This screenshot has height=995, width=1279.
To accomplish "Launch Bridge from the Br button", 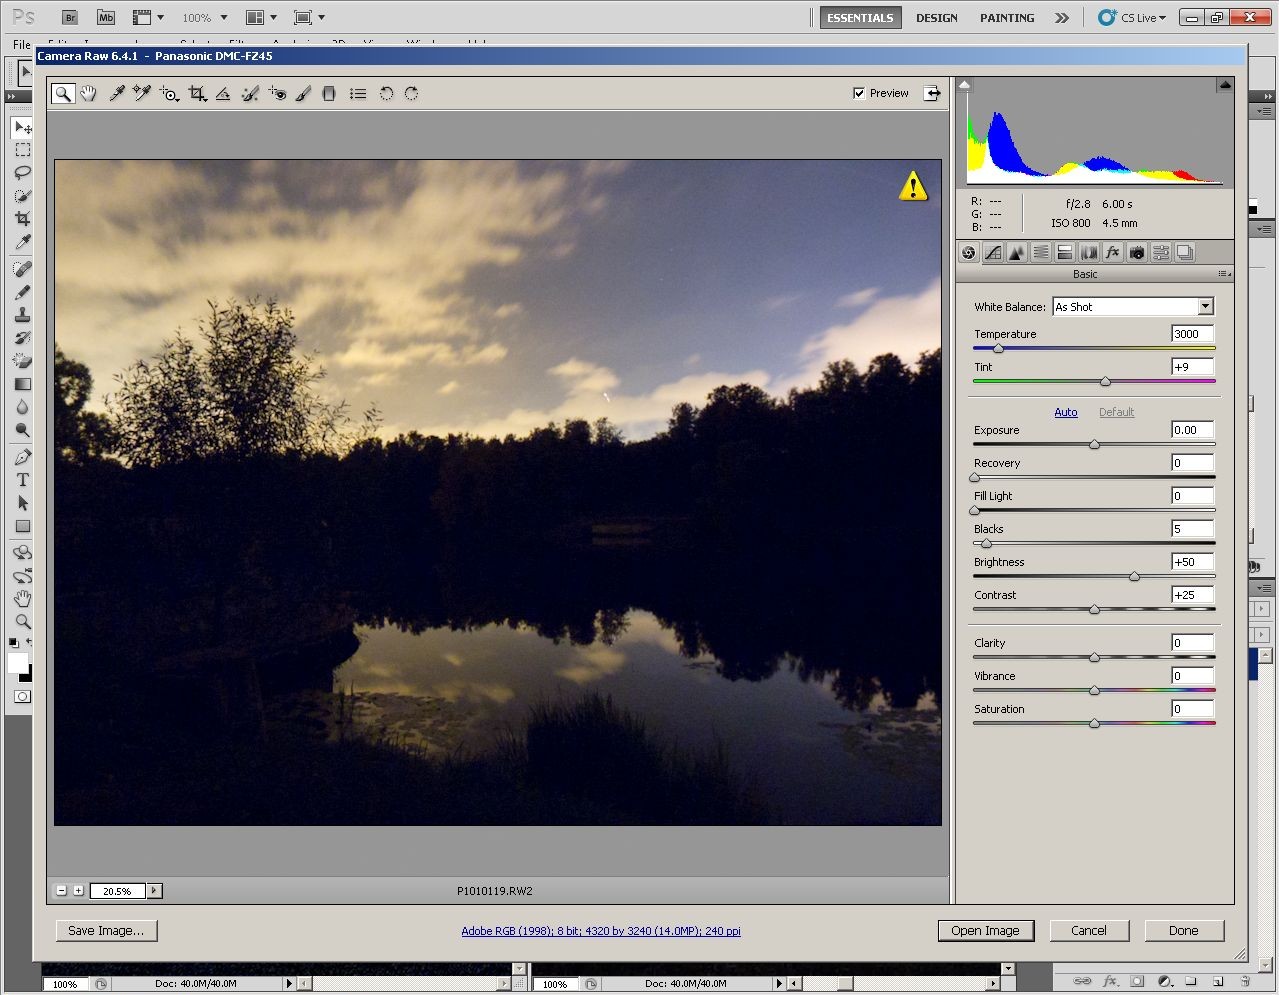I will [70, 17].
